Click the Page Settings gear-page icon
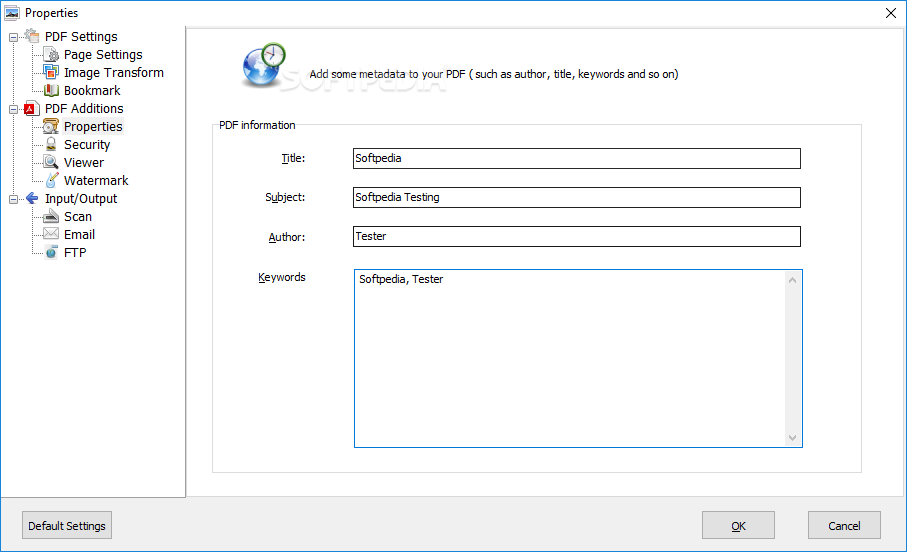The height and width of the screenshot is (552, 907). coord(51,54)
